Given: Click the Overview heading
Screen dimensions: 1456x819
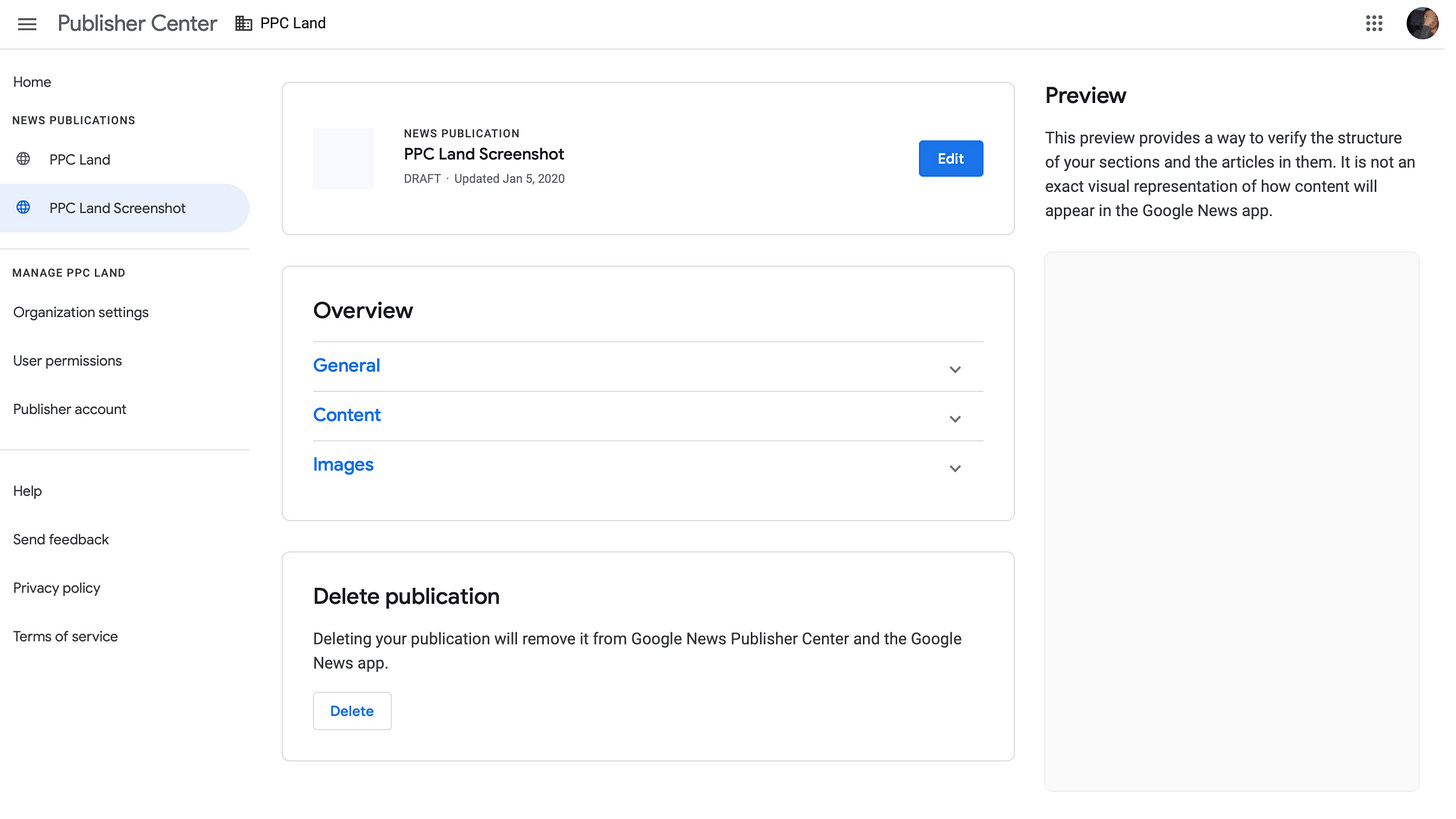Looking at the screenshot, I should 363,311.
